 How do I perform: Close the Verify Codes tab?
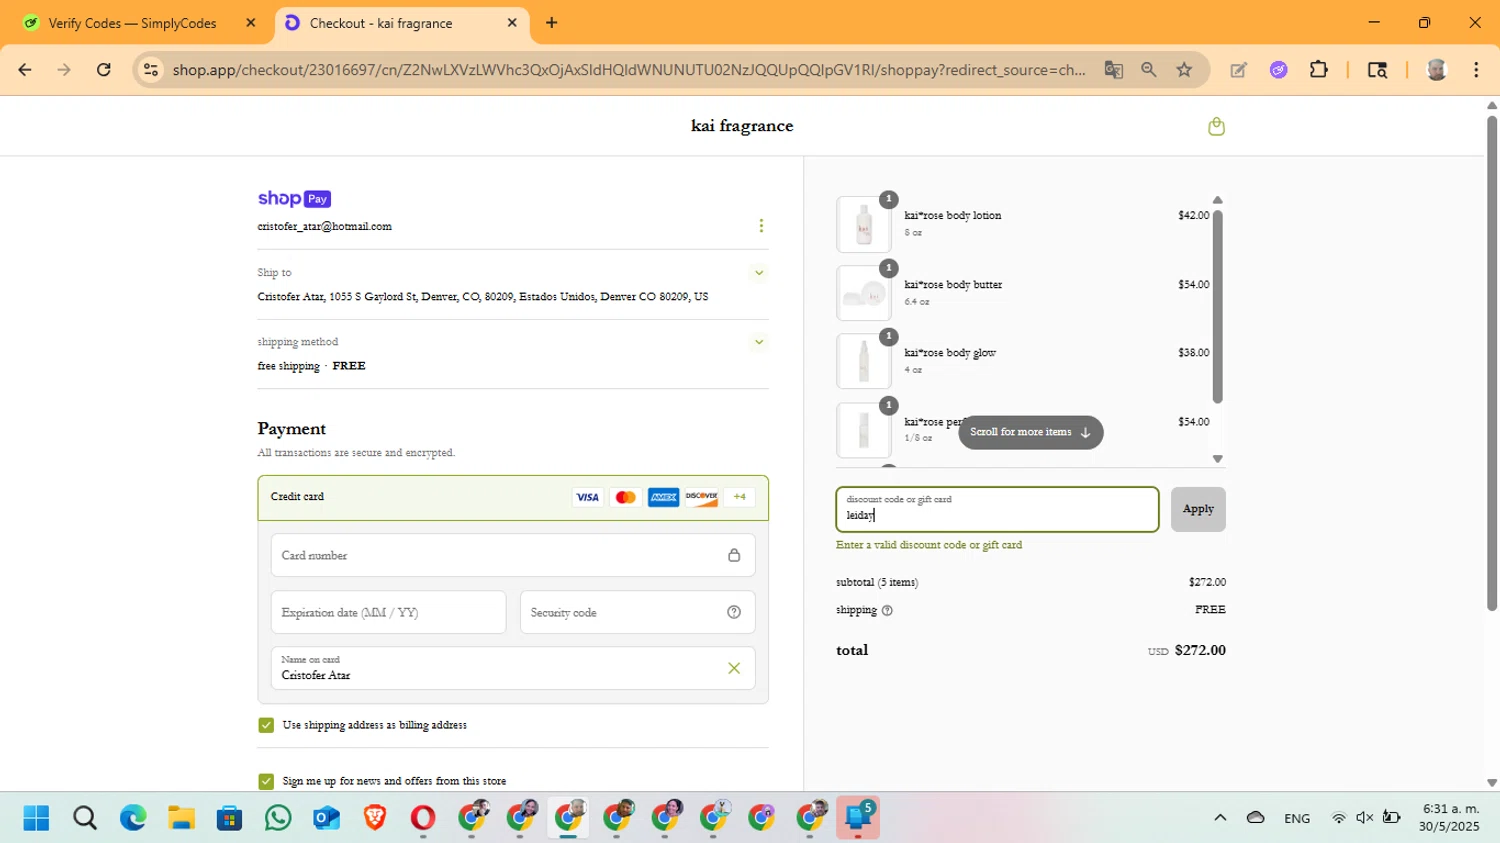click(251, 23)
